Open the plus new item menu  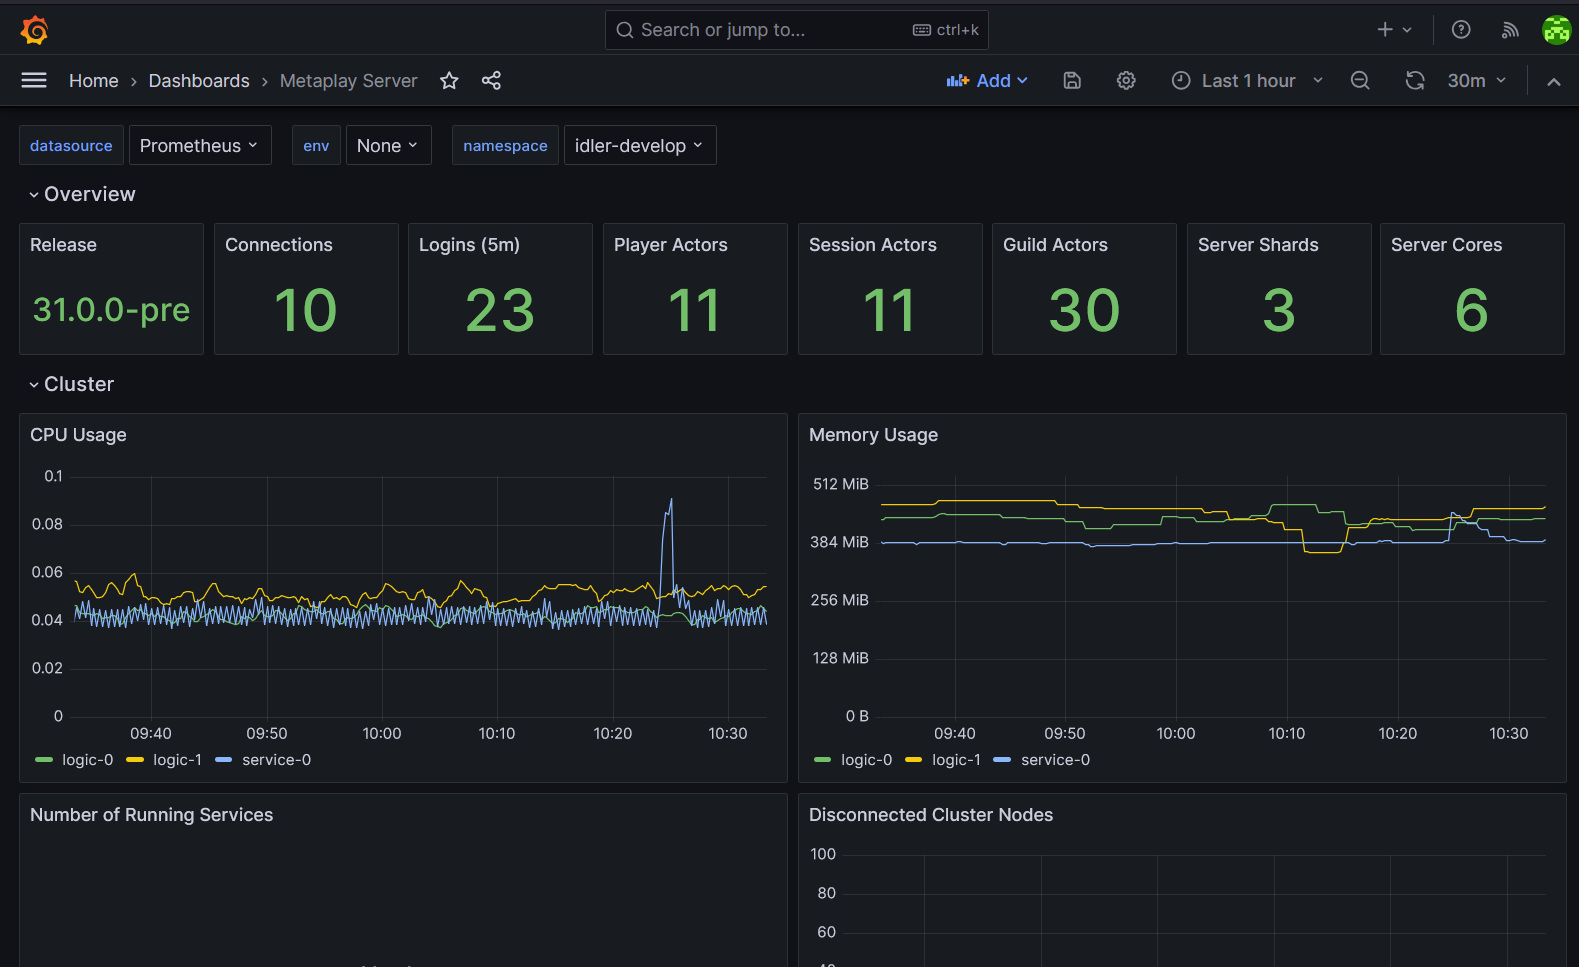pyautogui.click(x=1394, y=30)
